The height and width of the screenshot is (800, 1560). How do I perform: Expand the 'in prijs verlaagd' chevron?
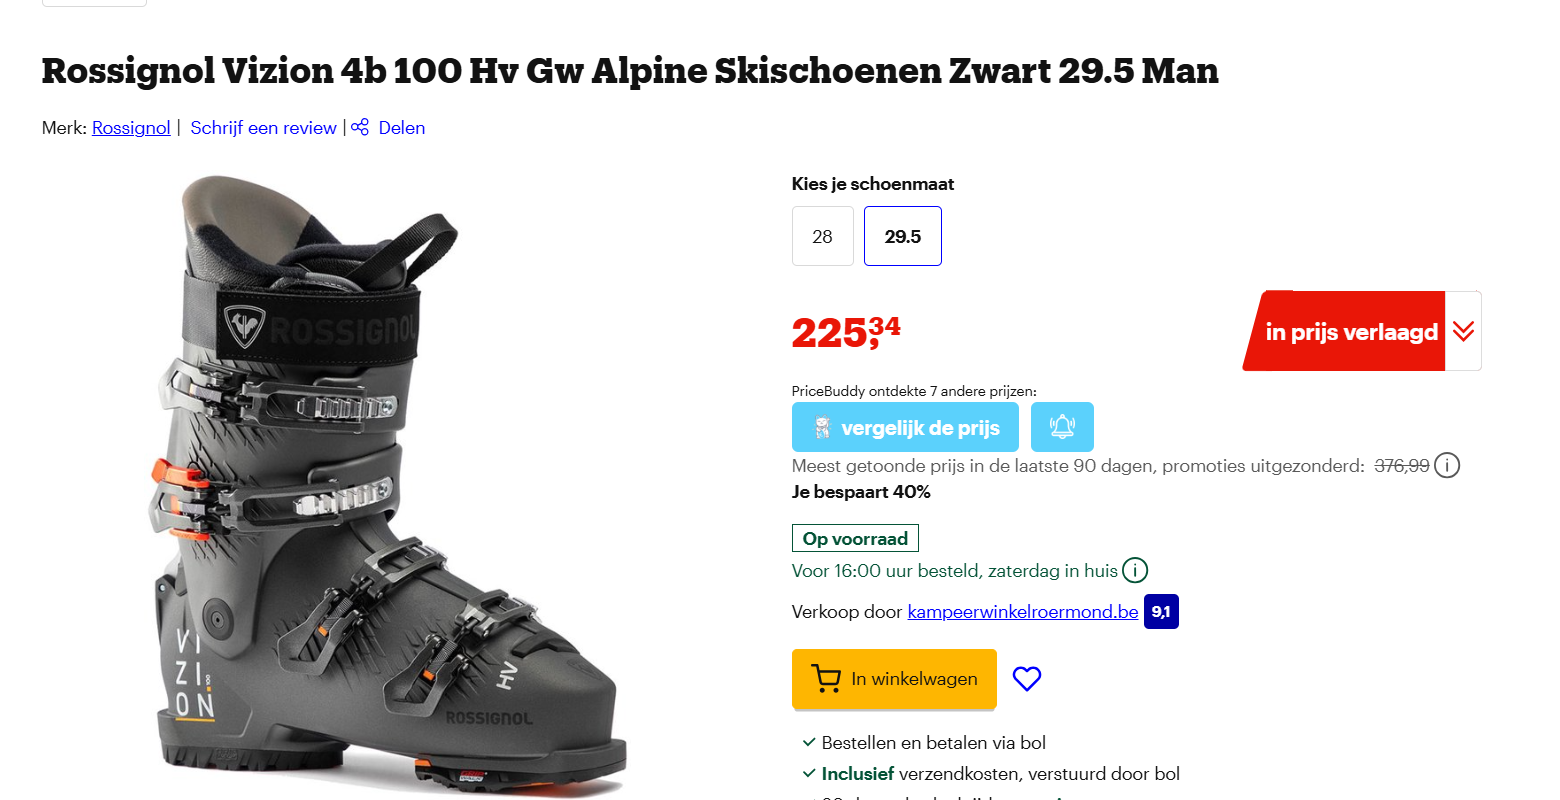(x=1463, y=330)
